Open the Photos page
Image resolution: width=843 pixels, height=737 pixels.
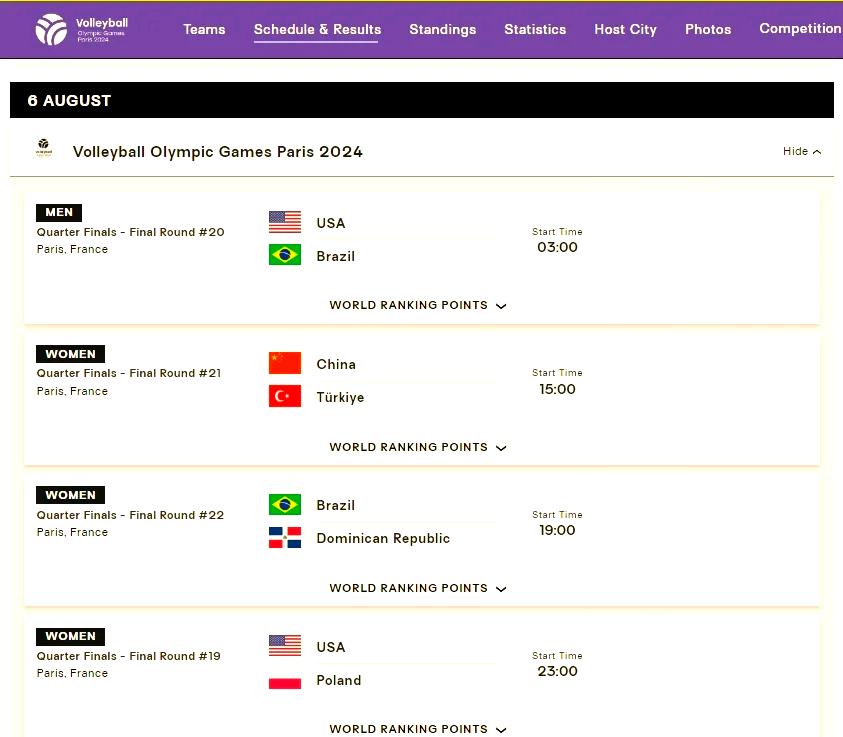coord(708,30)
